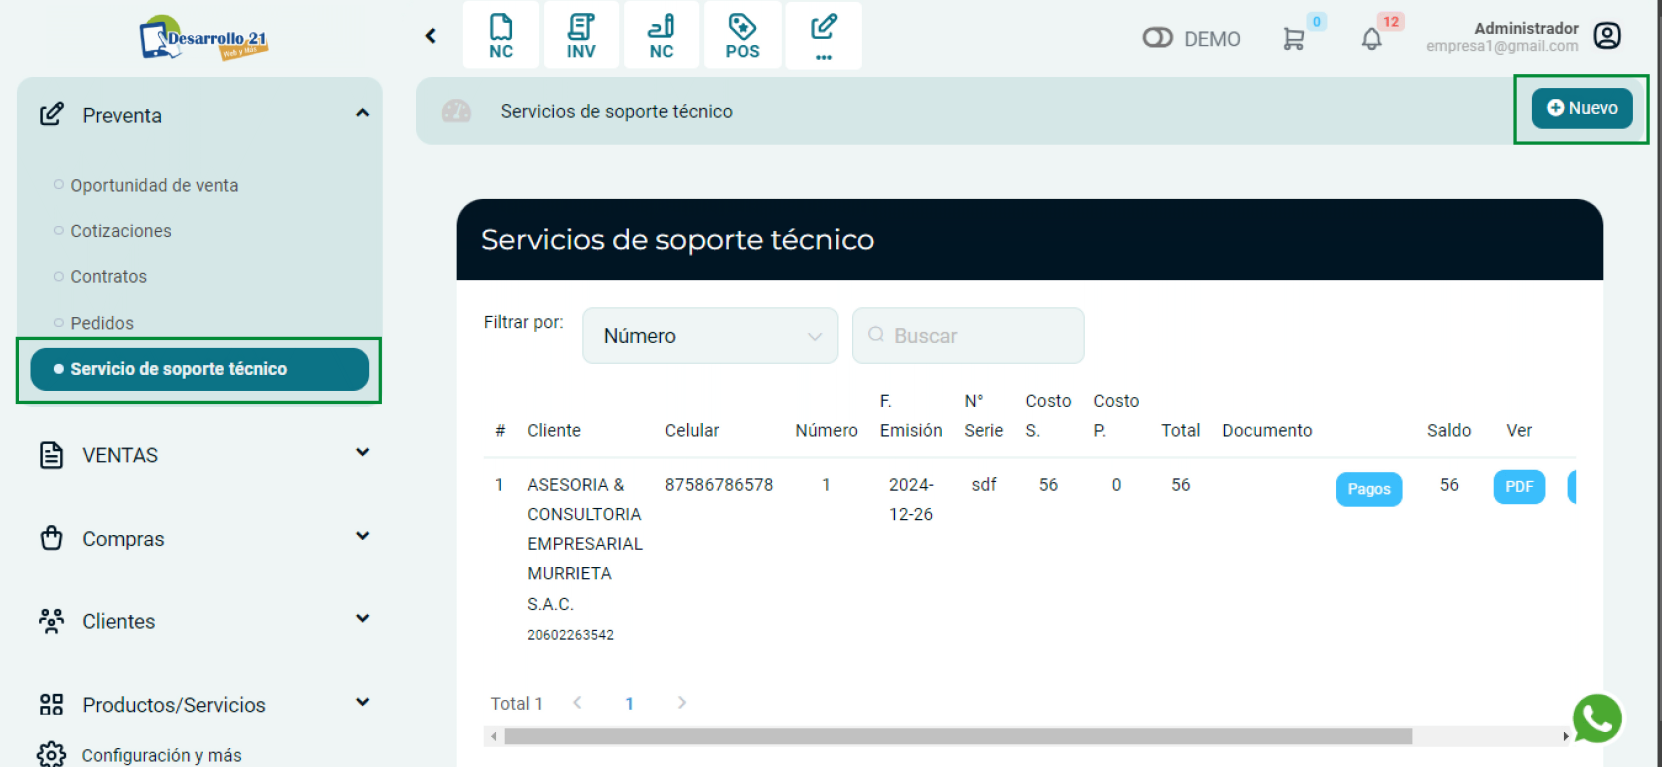
Task: Click the dashboard gauge icon in breadcrumb
Action: tap(456, 111)
